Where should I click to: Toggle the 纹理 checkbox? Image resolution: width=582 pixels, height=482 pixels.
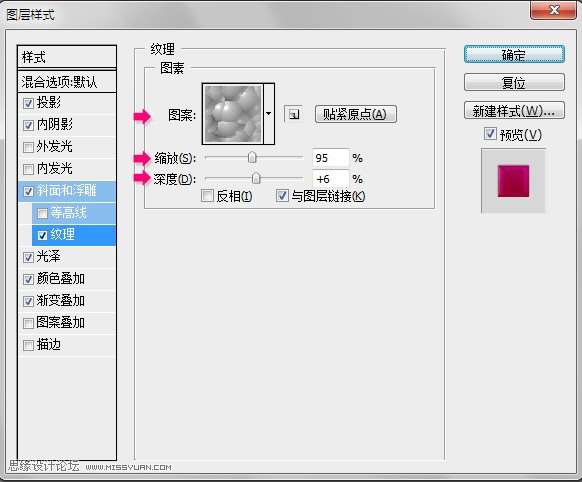coord(42,235)
